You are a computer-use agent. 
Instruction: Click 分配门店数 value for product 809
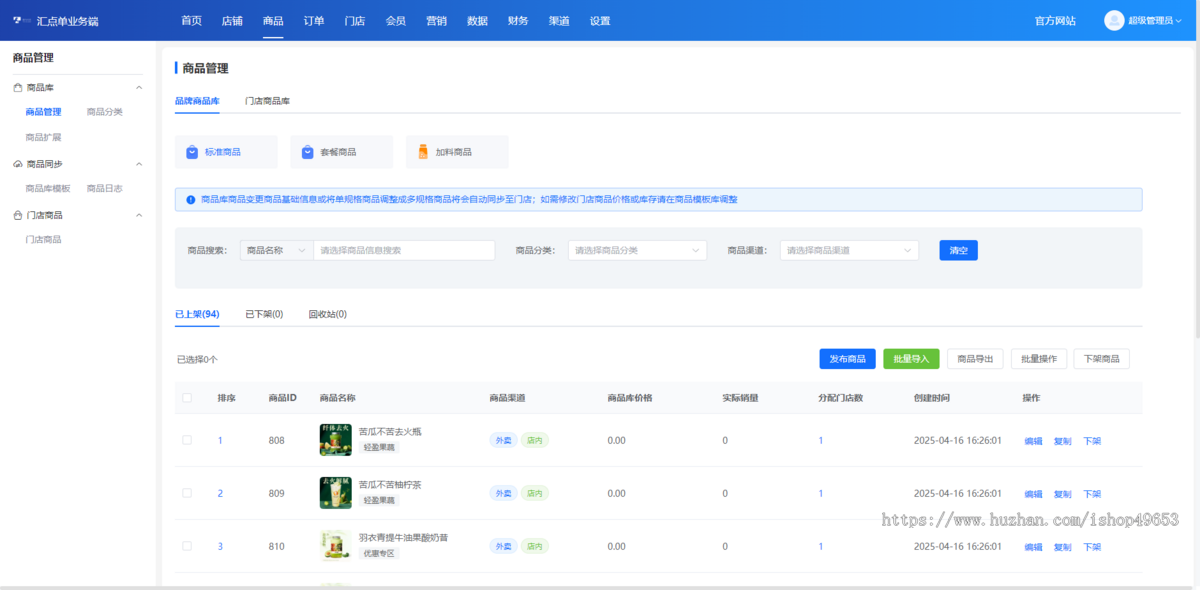click(x=821, y=493)
